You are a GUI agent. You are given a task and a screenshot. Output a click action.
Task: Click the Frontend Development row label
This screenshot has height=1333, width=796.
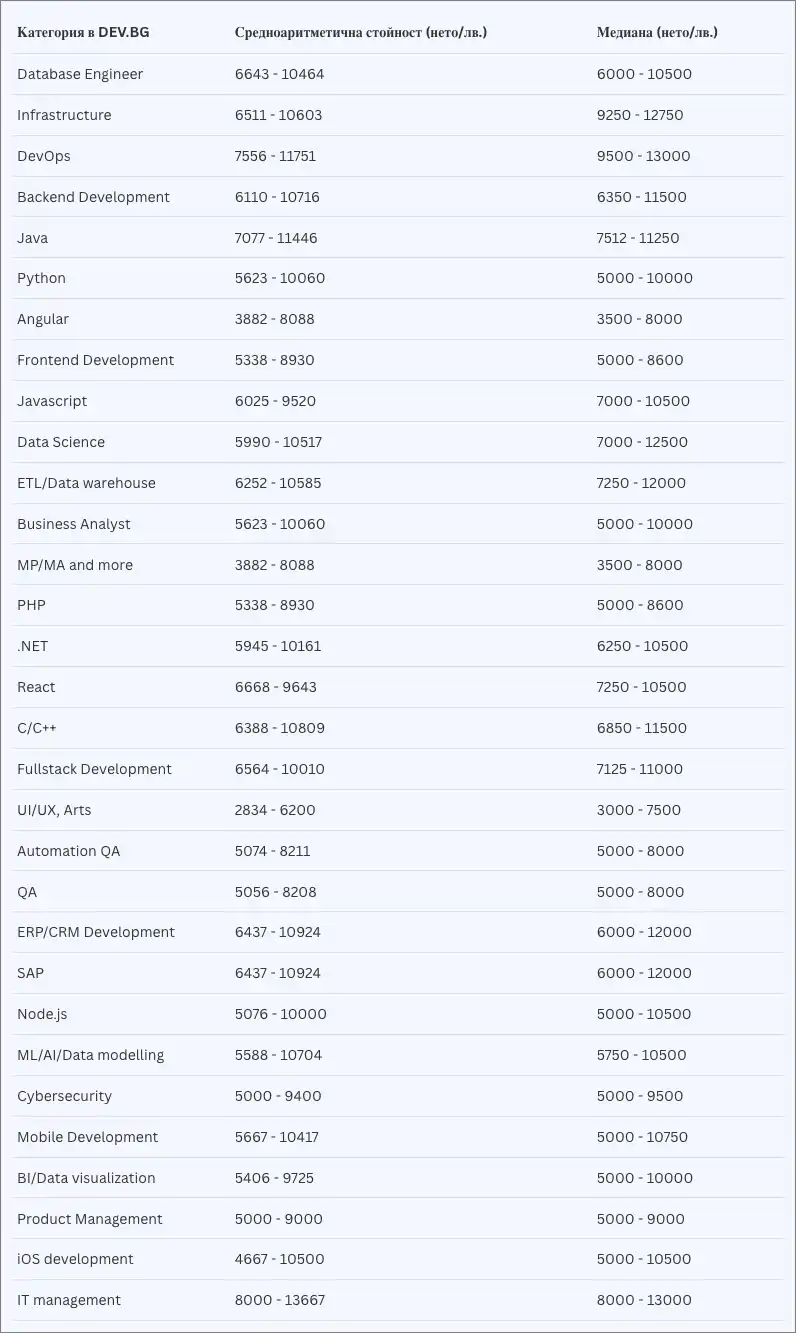(x=95, y=360)
